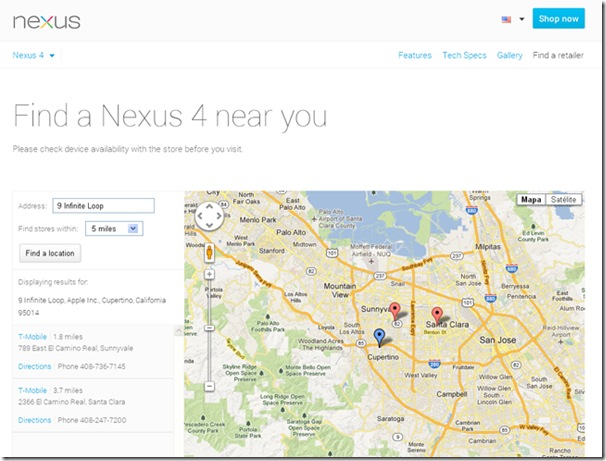Click the blue marker near Cupertino

pyautogui.click(x=380, y=338)
